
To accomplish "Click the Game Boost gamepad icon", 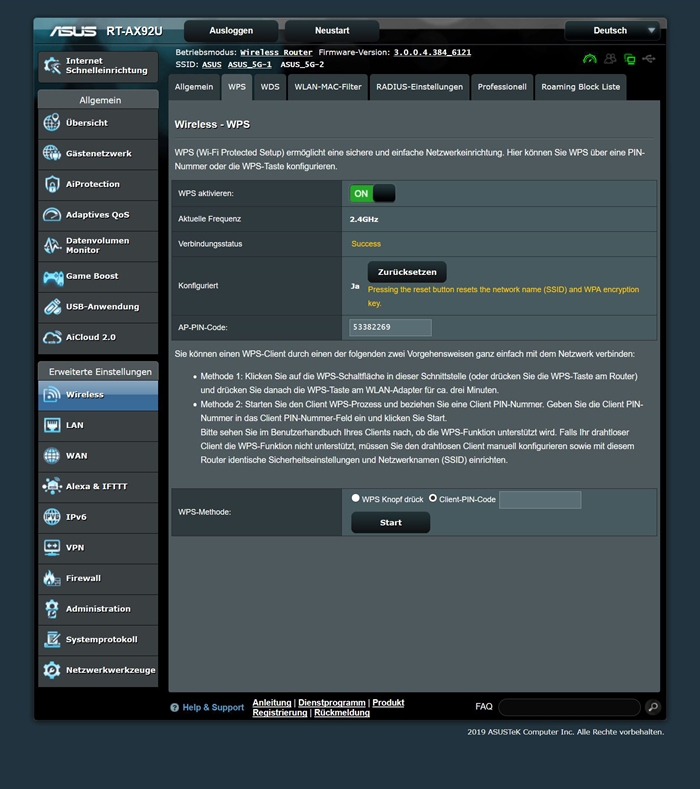I will coord(53,277).
